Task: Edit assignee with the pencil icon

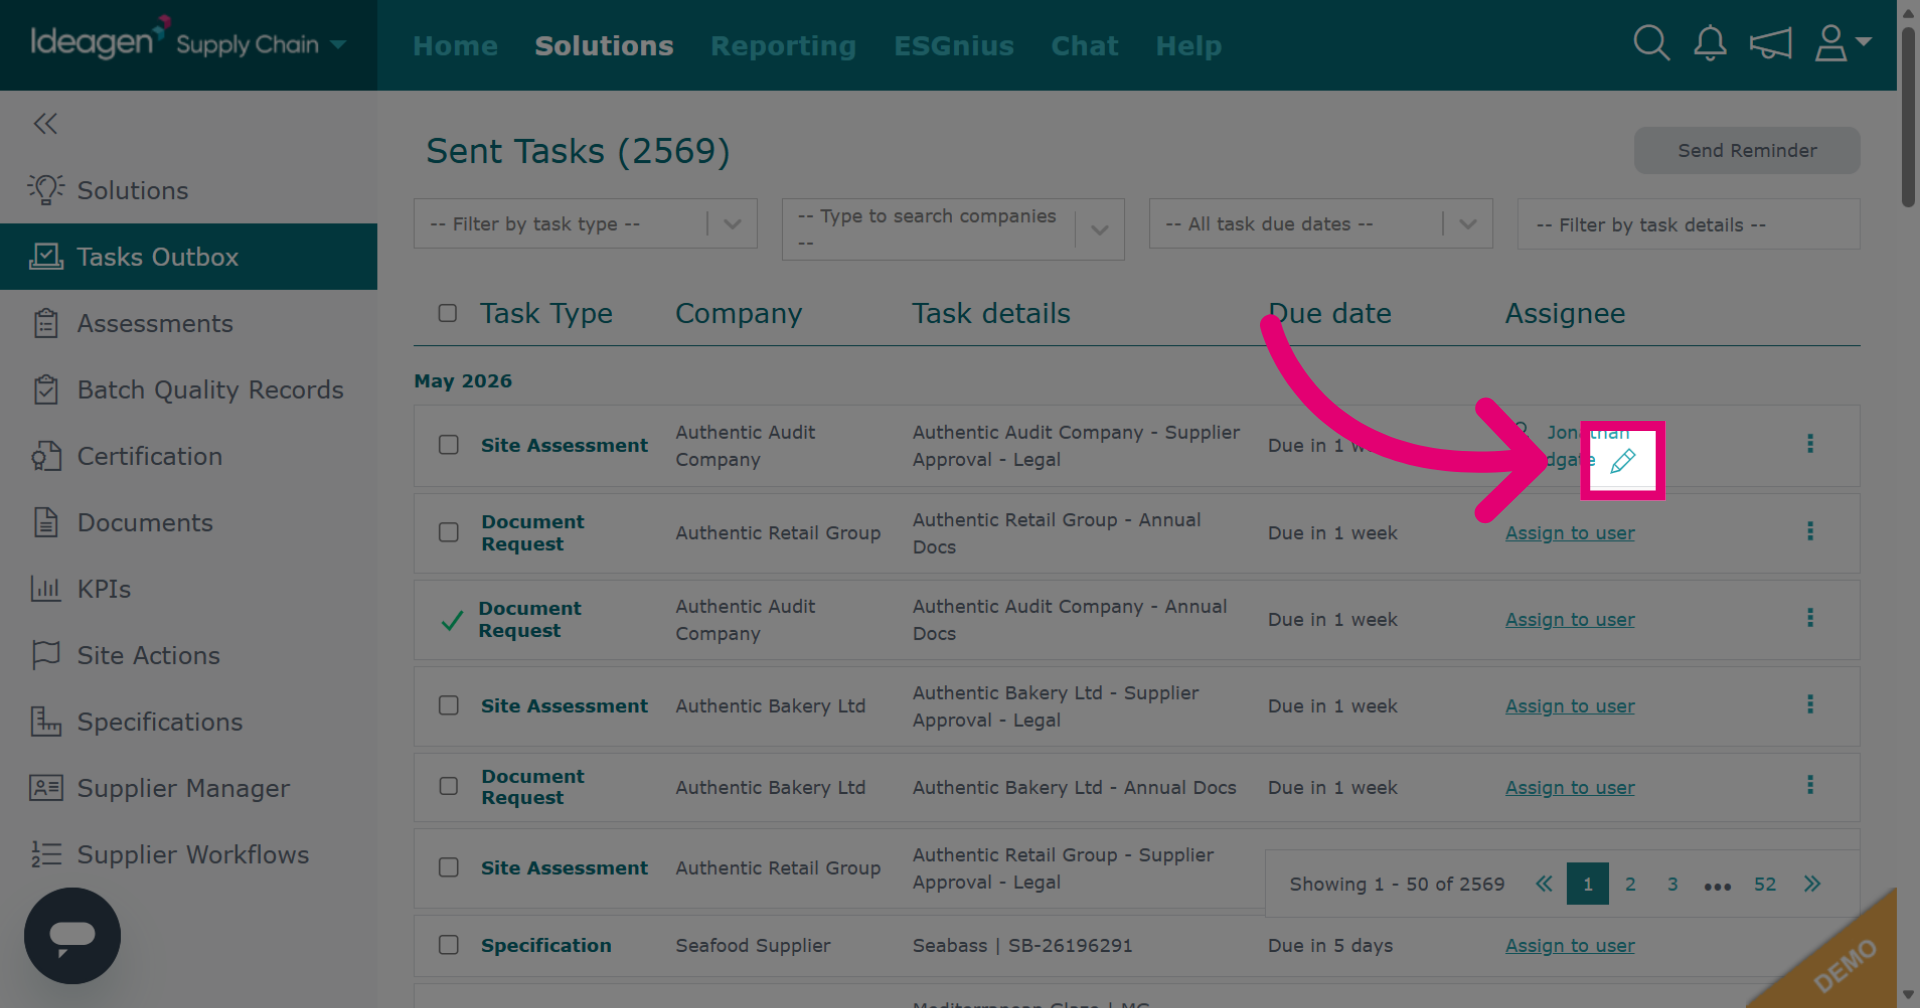Action: (x=1622, y=461)
